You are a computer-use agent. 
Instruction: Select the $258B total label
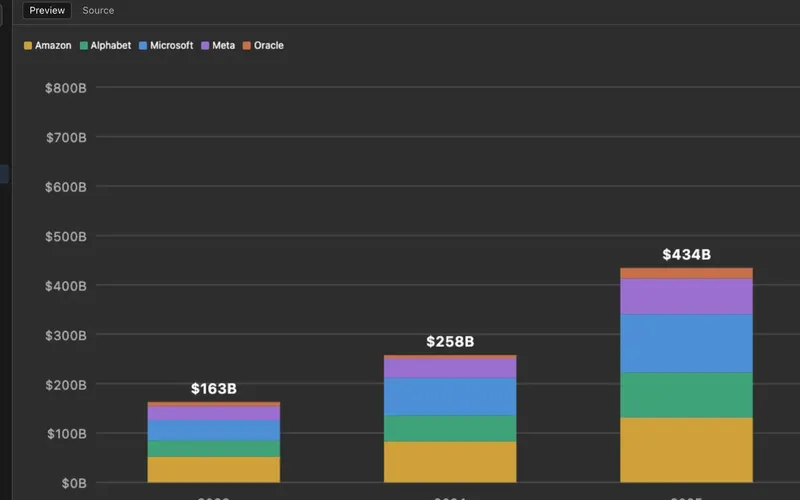[450, 341]
